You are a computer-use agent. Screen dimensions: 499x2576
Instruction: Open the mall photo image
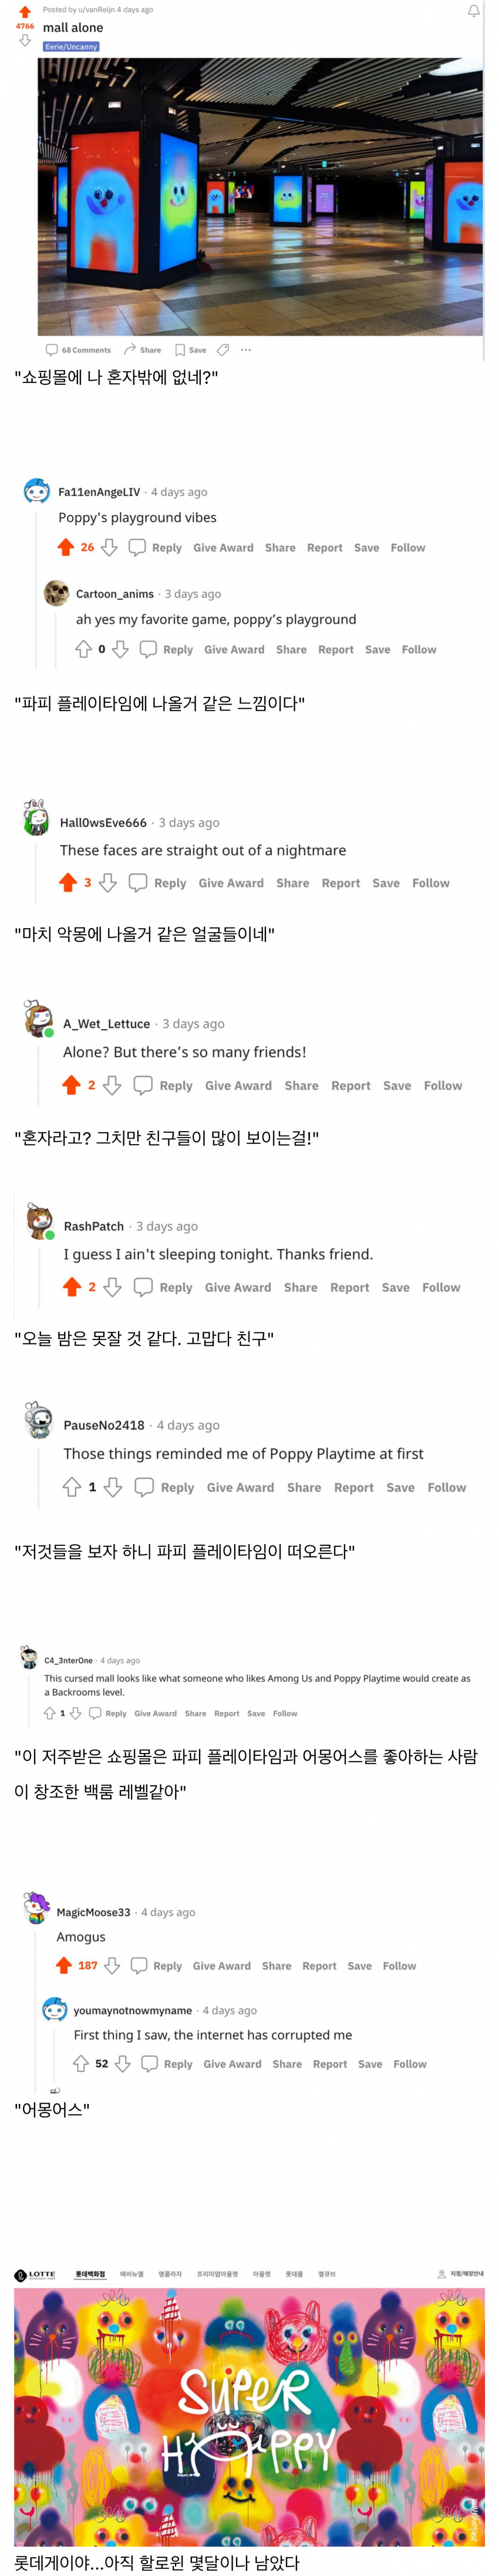click(x=260, y=196)
